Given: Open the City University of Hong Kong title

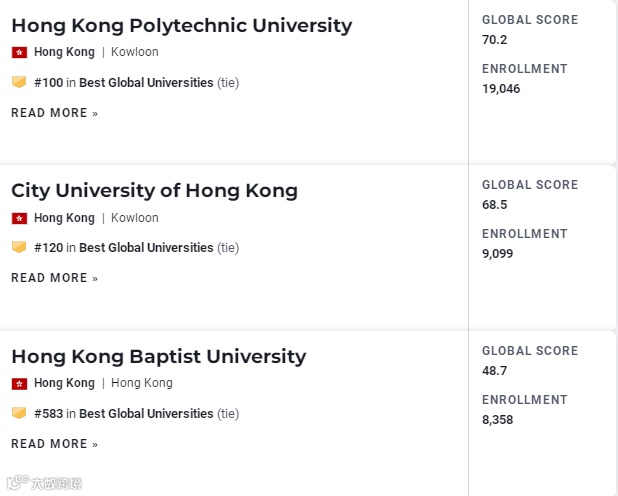Looking at the screenshot, I should pyautogui.click(x=154, y=190).
